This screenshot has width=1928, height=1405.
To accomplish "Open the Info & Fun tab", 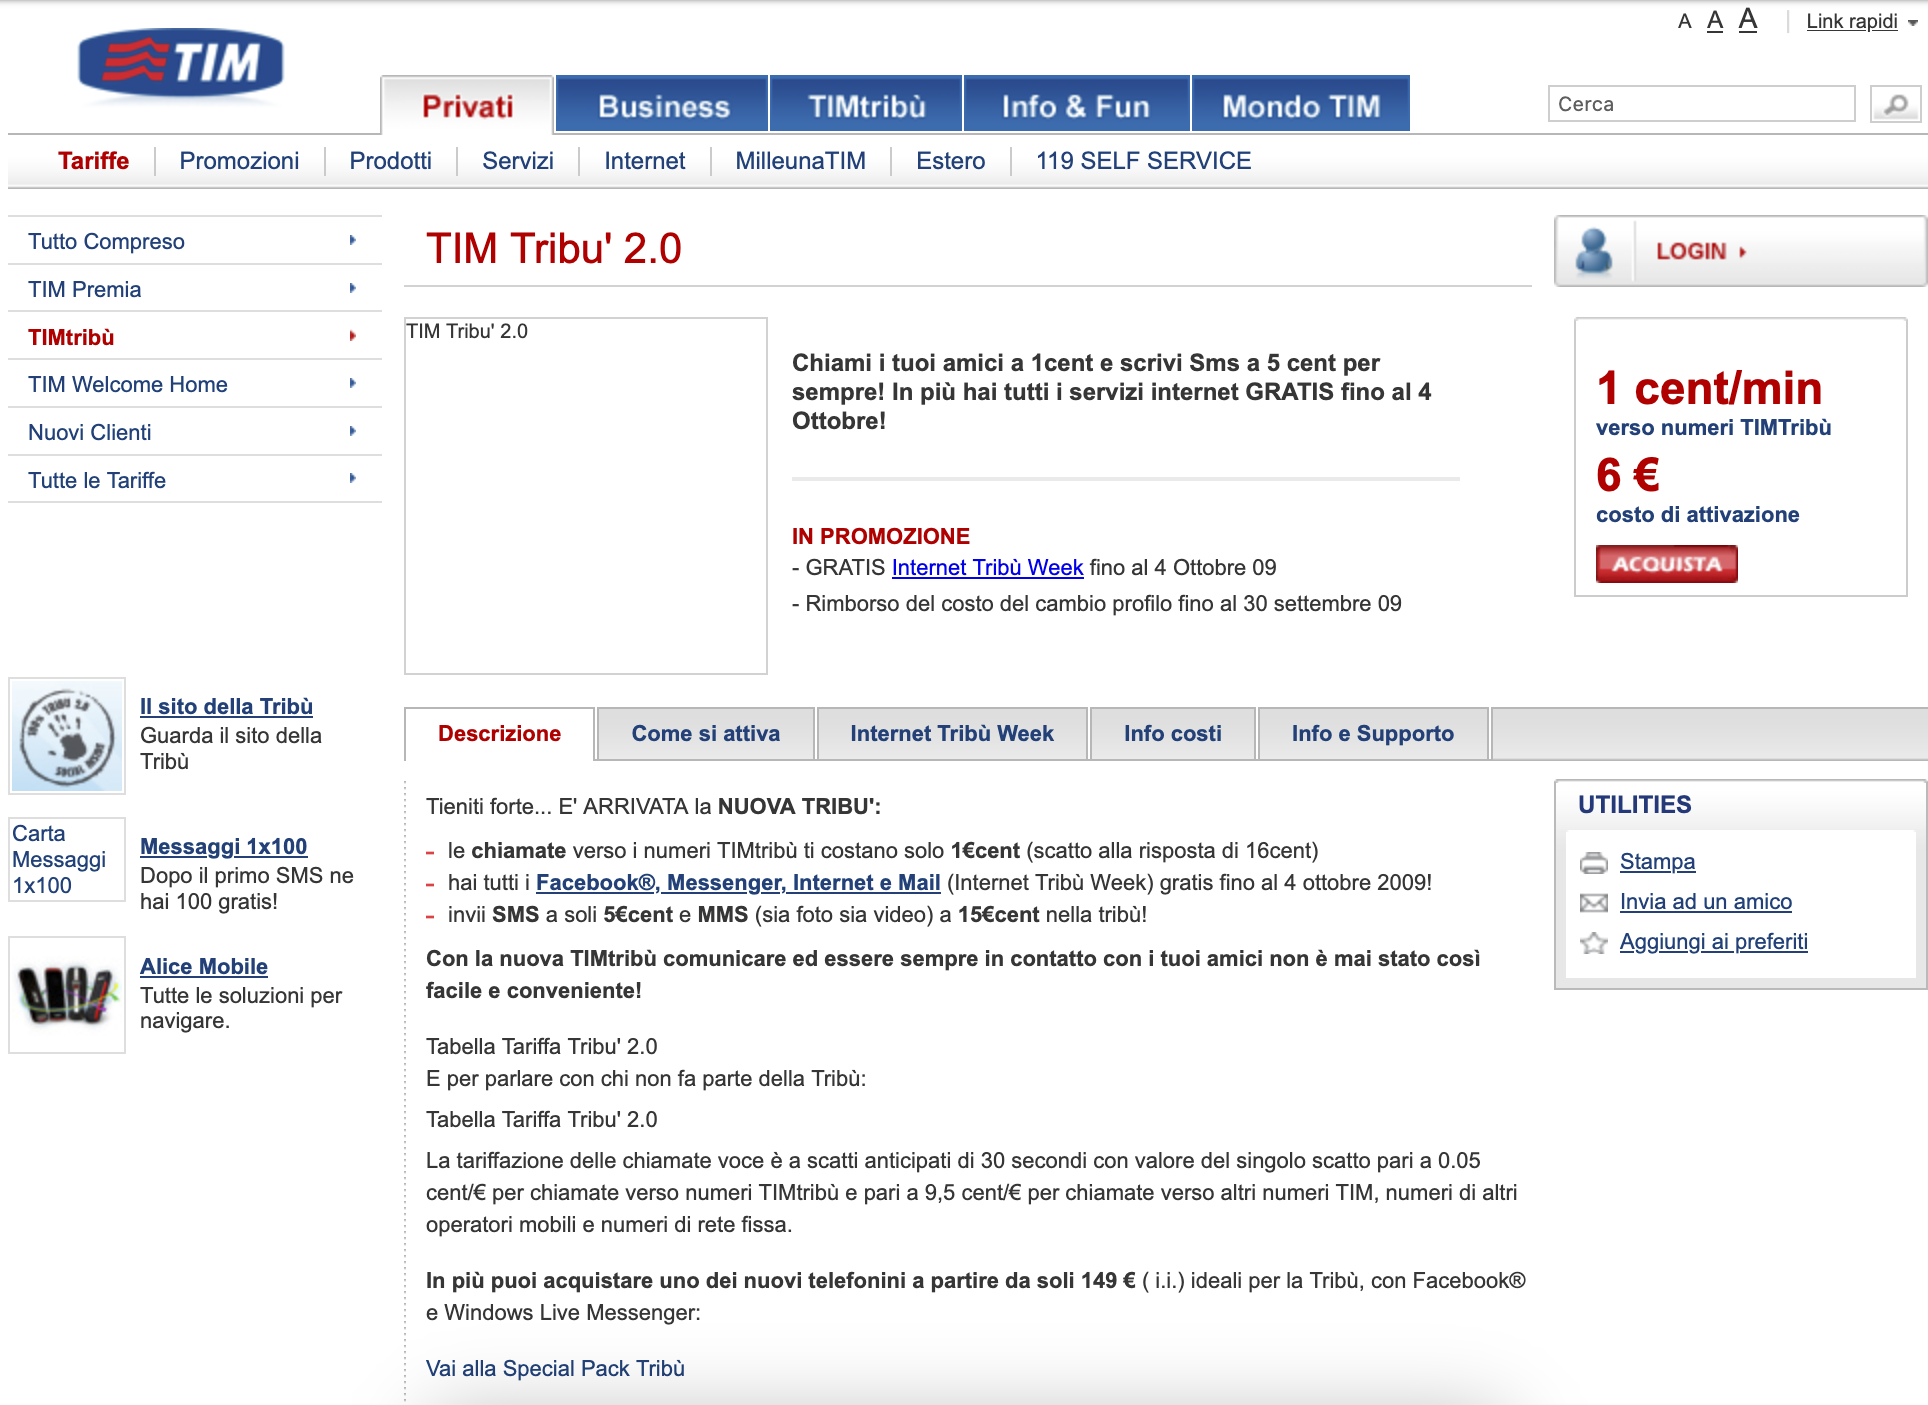I will click(1076, 105).
